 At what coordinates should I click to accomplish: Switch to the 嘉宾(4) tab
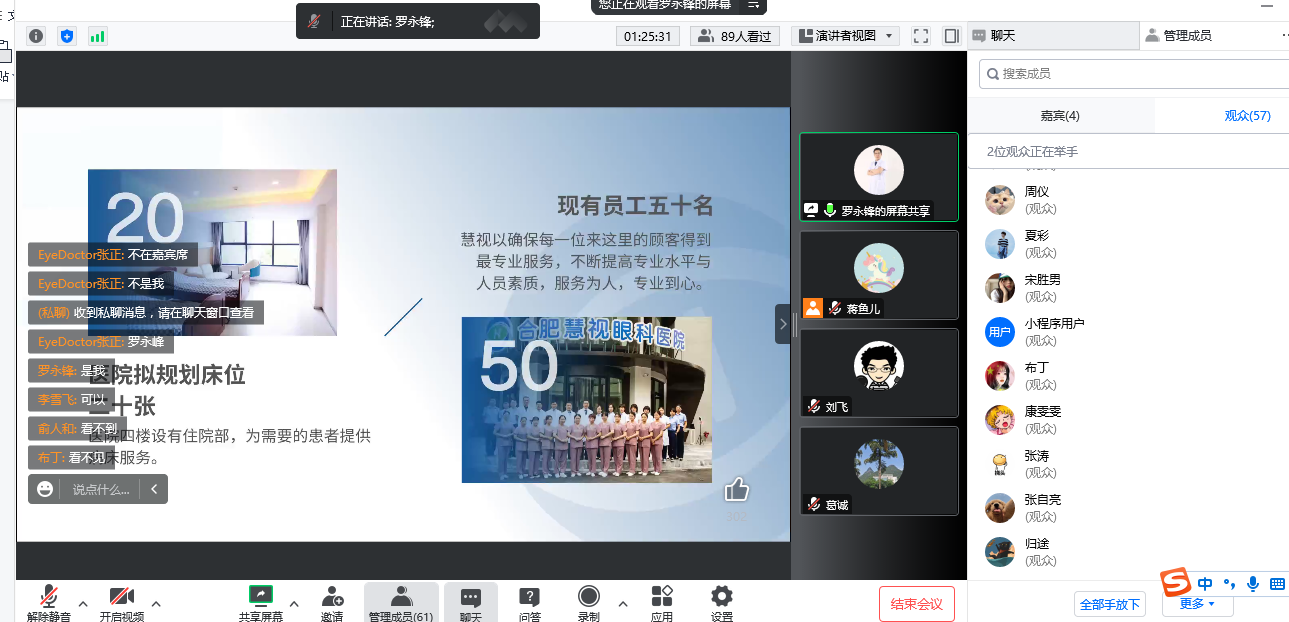pos(1060,116)
